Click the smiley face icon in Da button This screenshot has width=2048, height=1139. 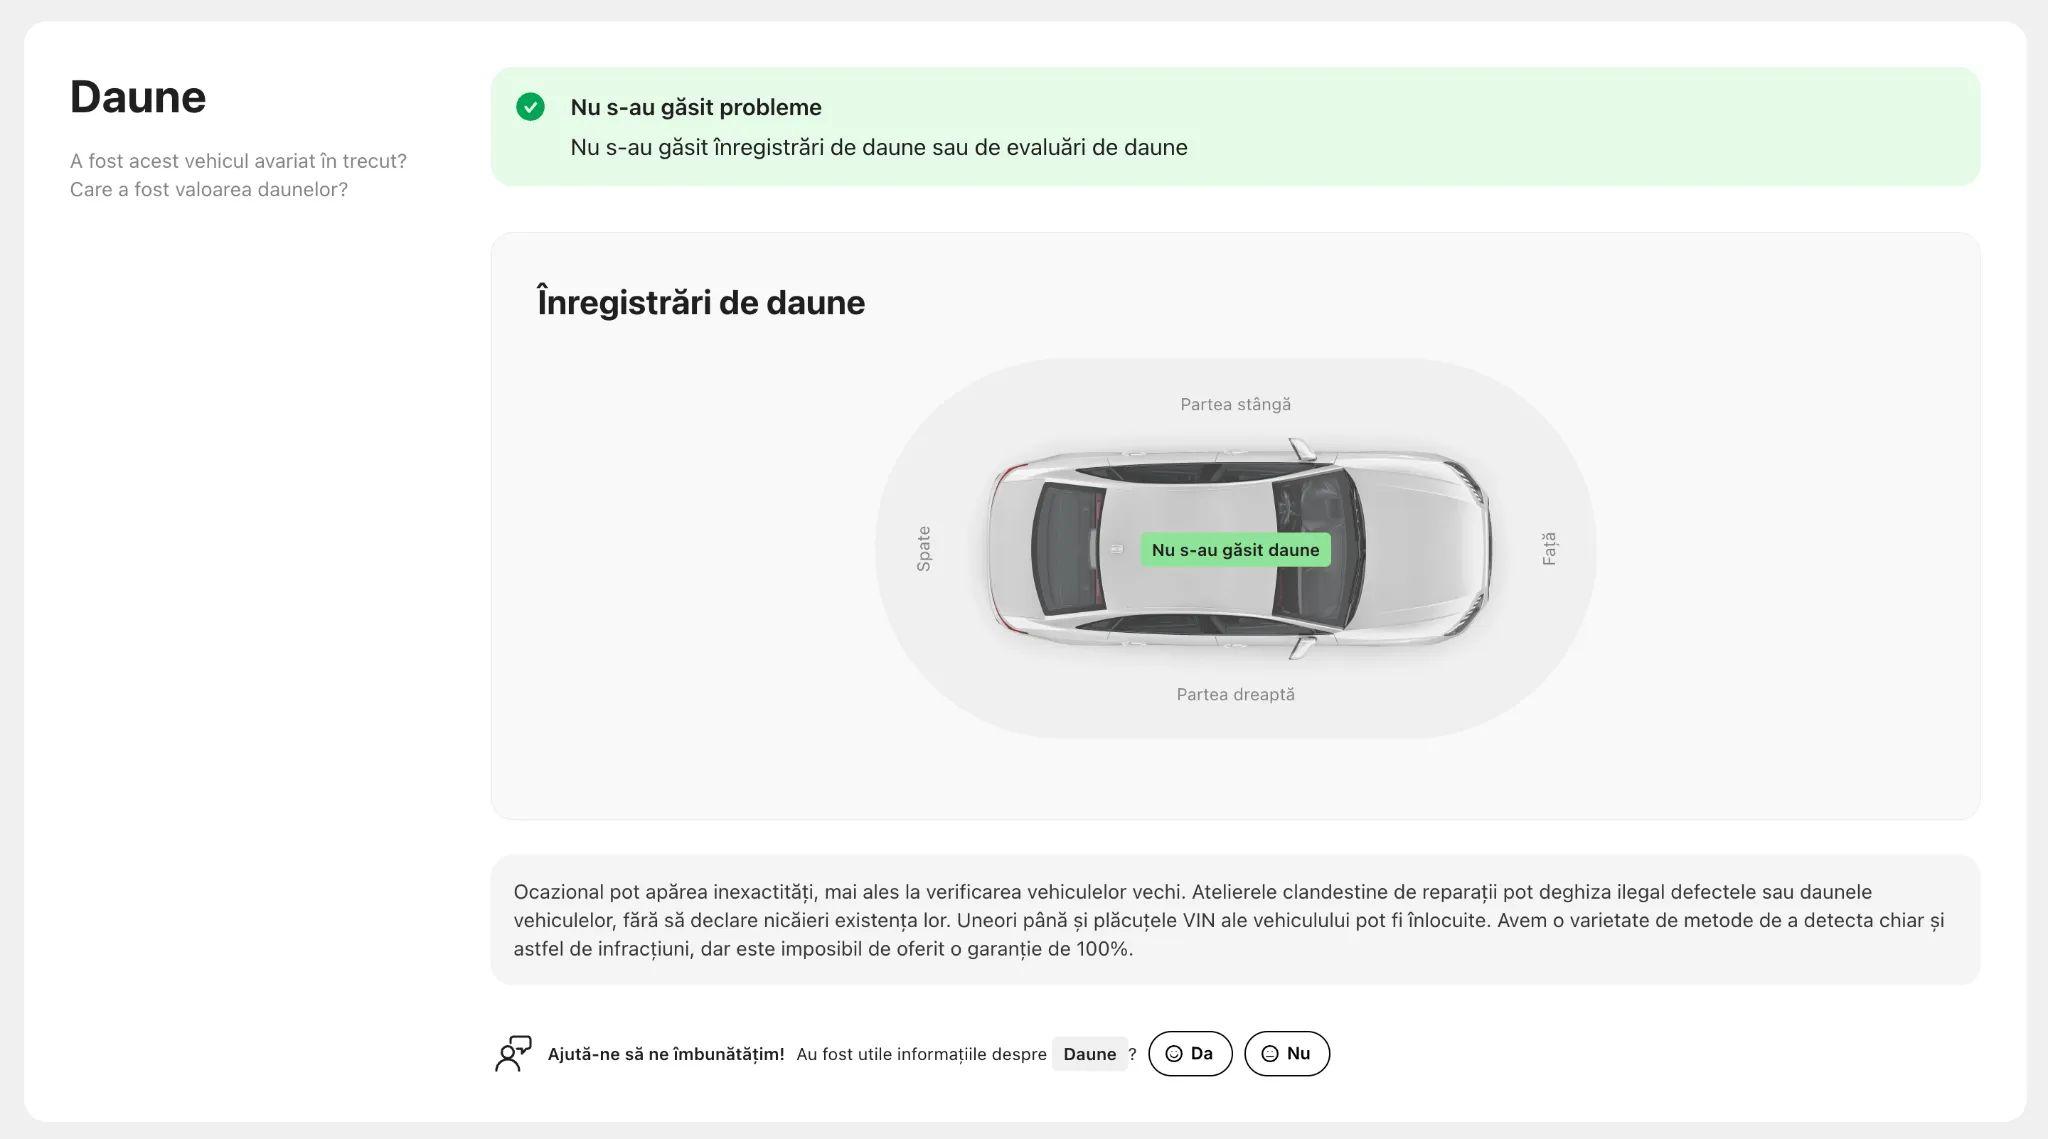click(1174, 1054)
